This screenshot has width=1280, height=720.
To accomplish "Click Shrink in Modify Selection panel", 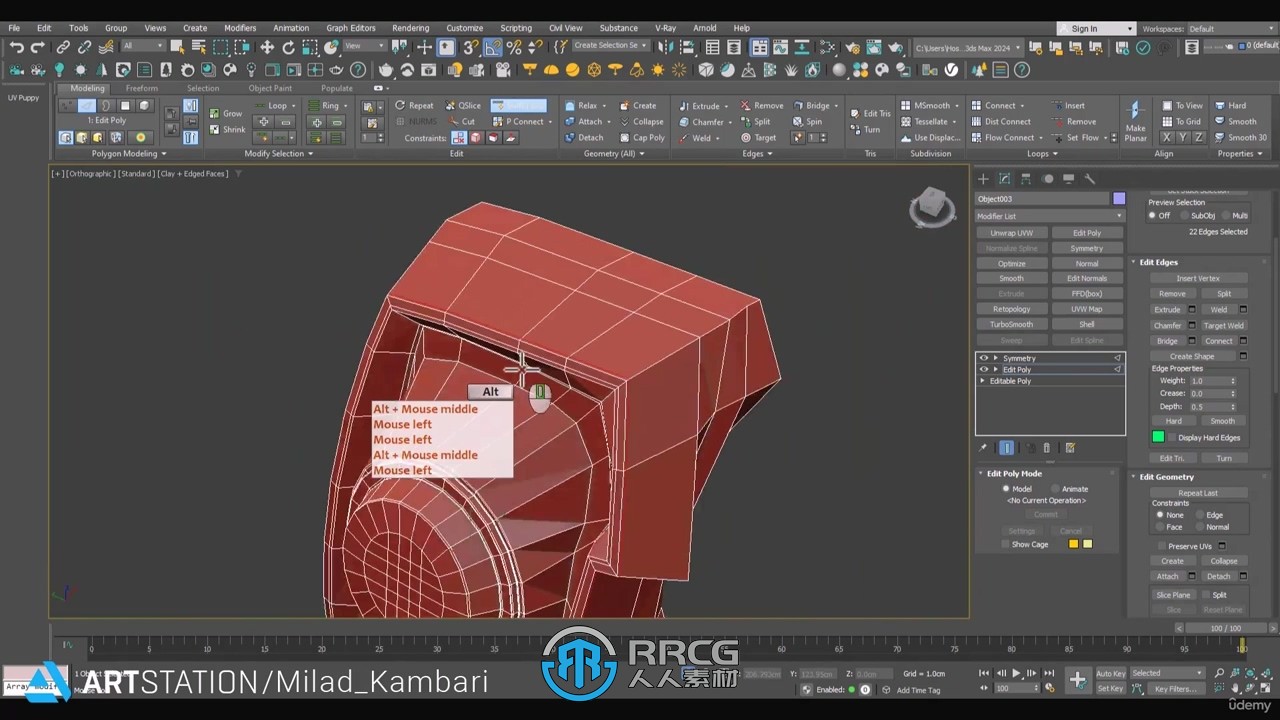I will click(228, 129).
